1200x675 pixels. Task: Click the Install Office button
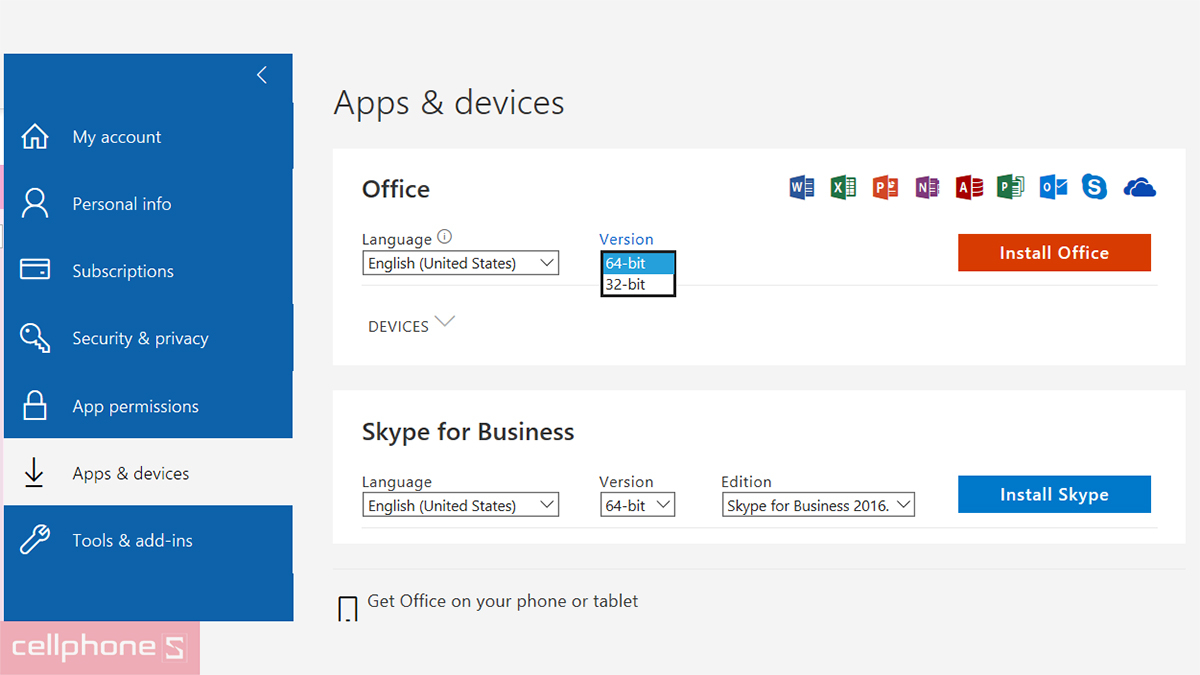(x=1054, y=252)
